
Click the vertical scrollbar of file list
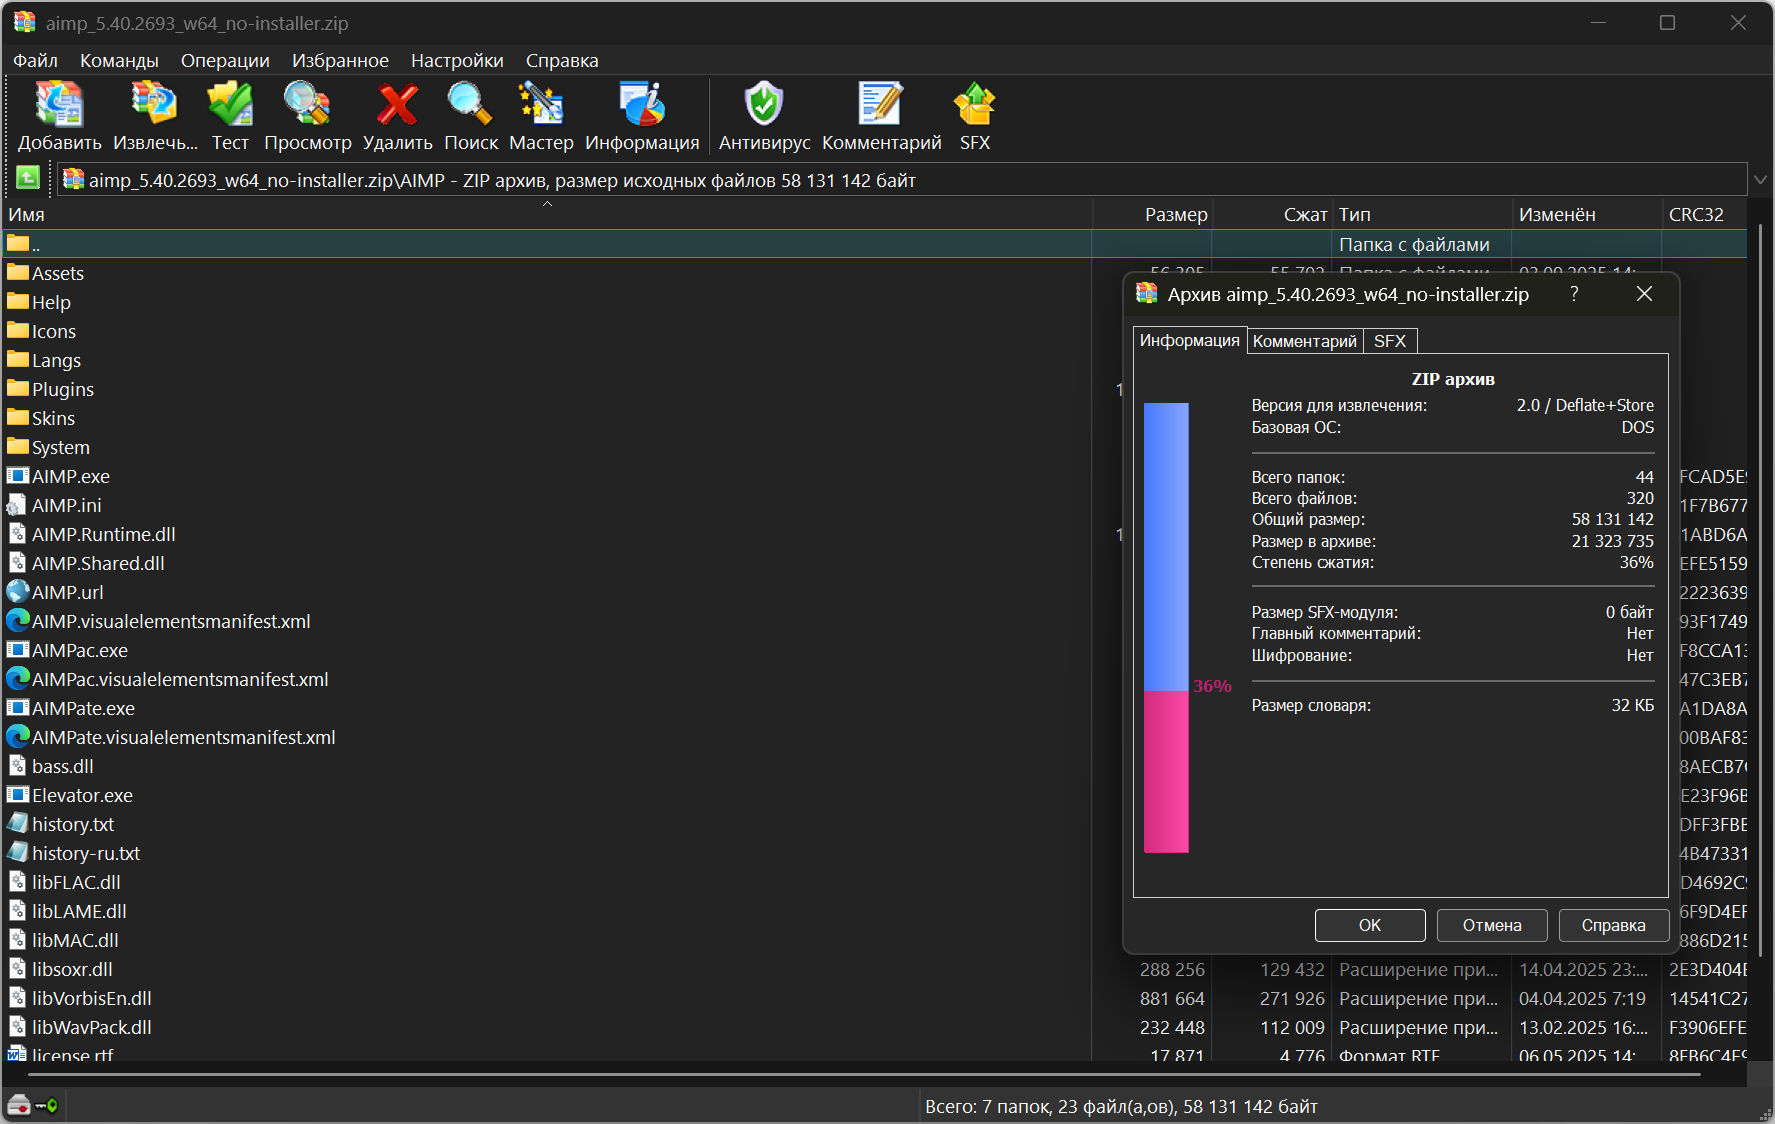[1760, 590]
